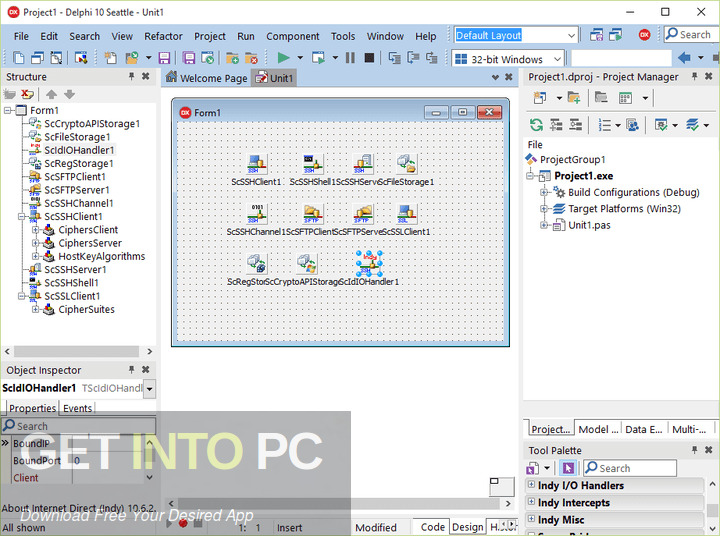Select CipherSuites in Structure tree
Screen dimensions: 720x536
pyautogui.click(x=86, y=310)
